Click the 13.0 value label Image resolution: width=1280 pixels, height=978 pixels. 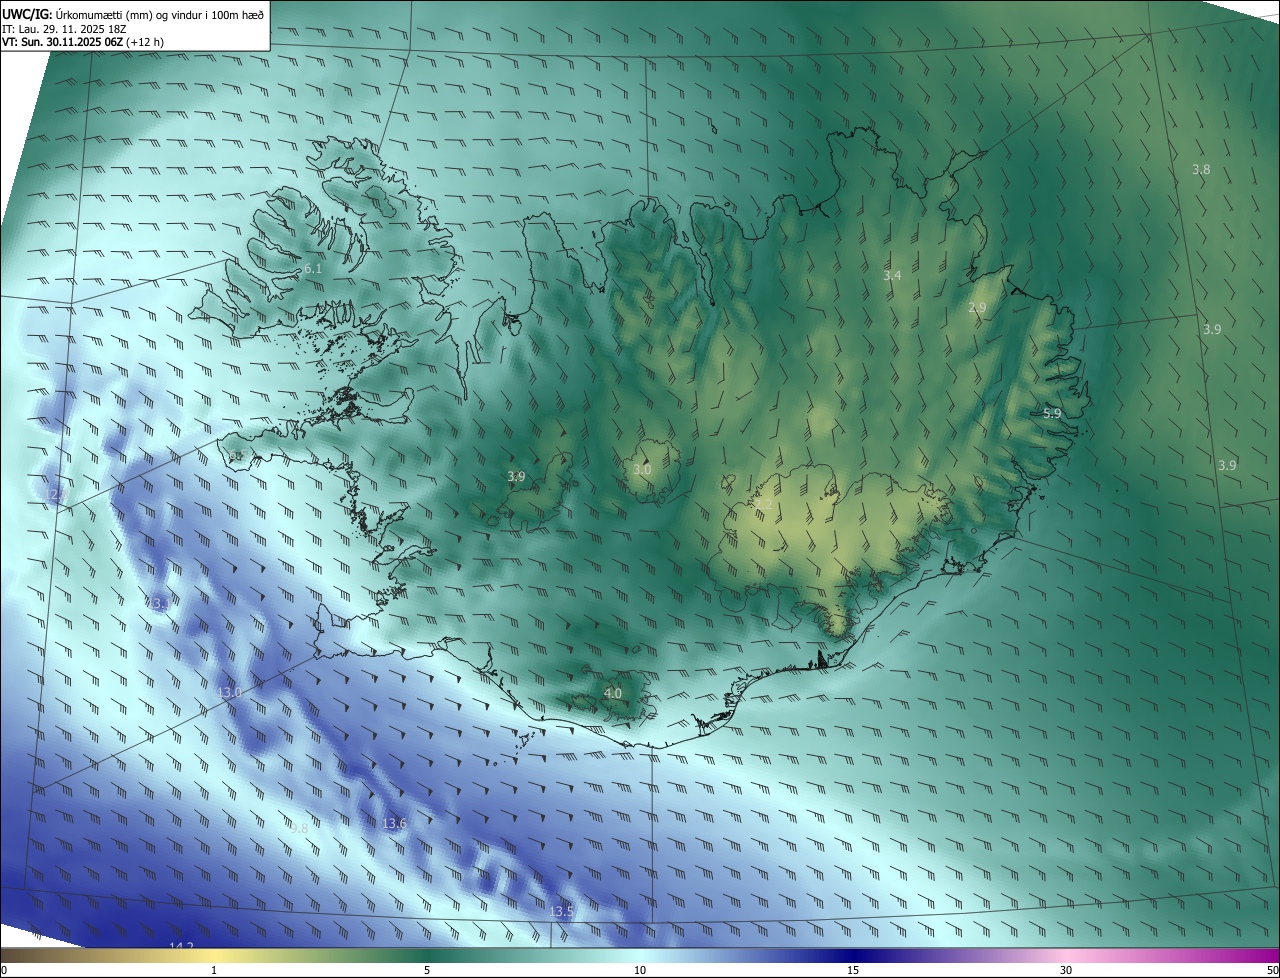click(230, 692)
